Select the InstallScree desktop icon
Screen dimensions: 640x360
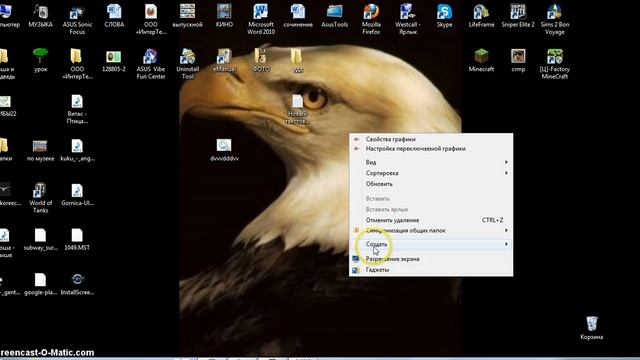pyautogui.click(x=77, y=284)
